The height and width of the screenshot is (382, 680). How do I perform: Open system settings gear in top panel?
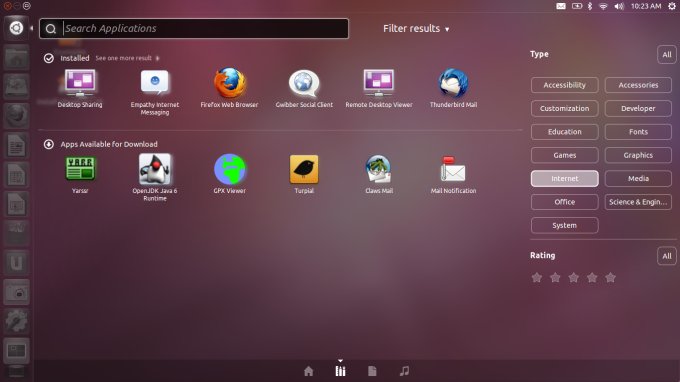672,6
